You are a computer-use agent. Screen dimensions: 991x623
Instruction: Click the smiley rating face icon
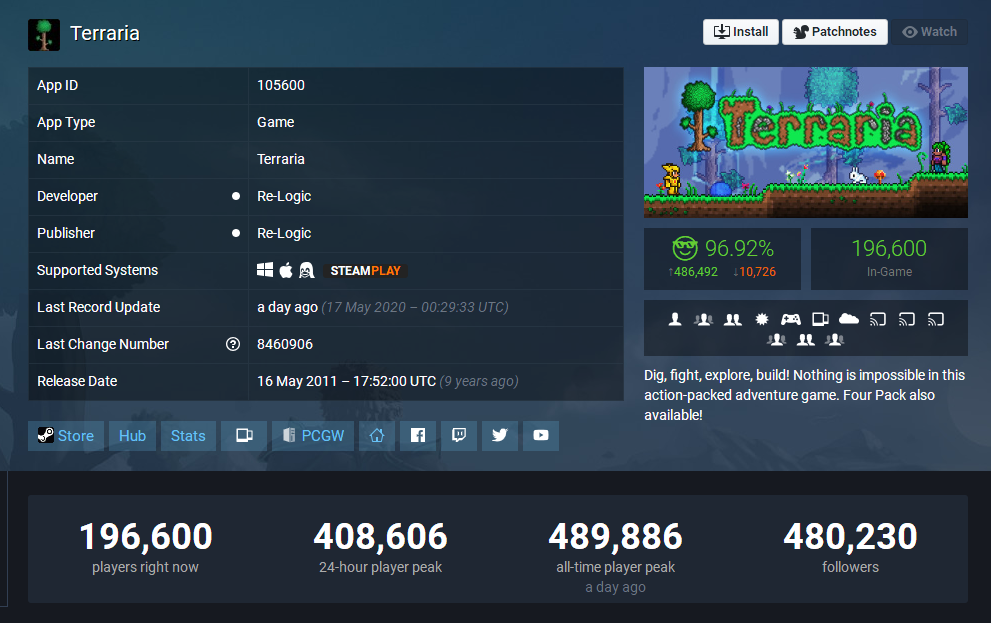684,248
